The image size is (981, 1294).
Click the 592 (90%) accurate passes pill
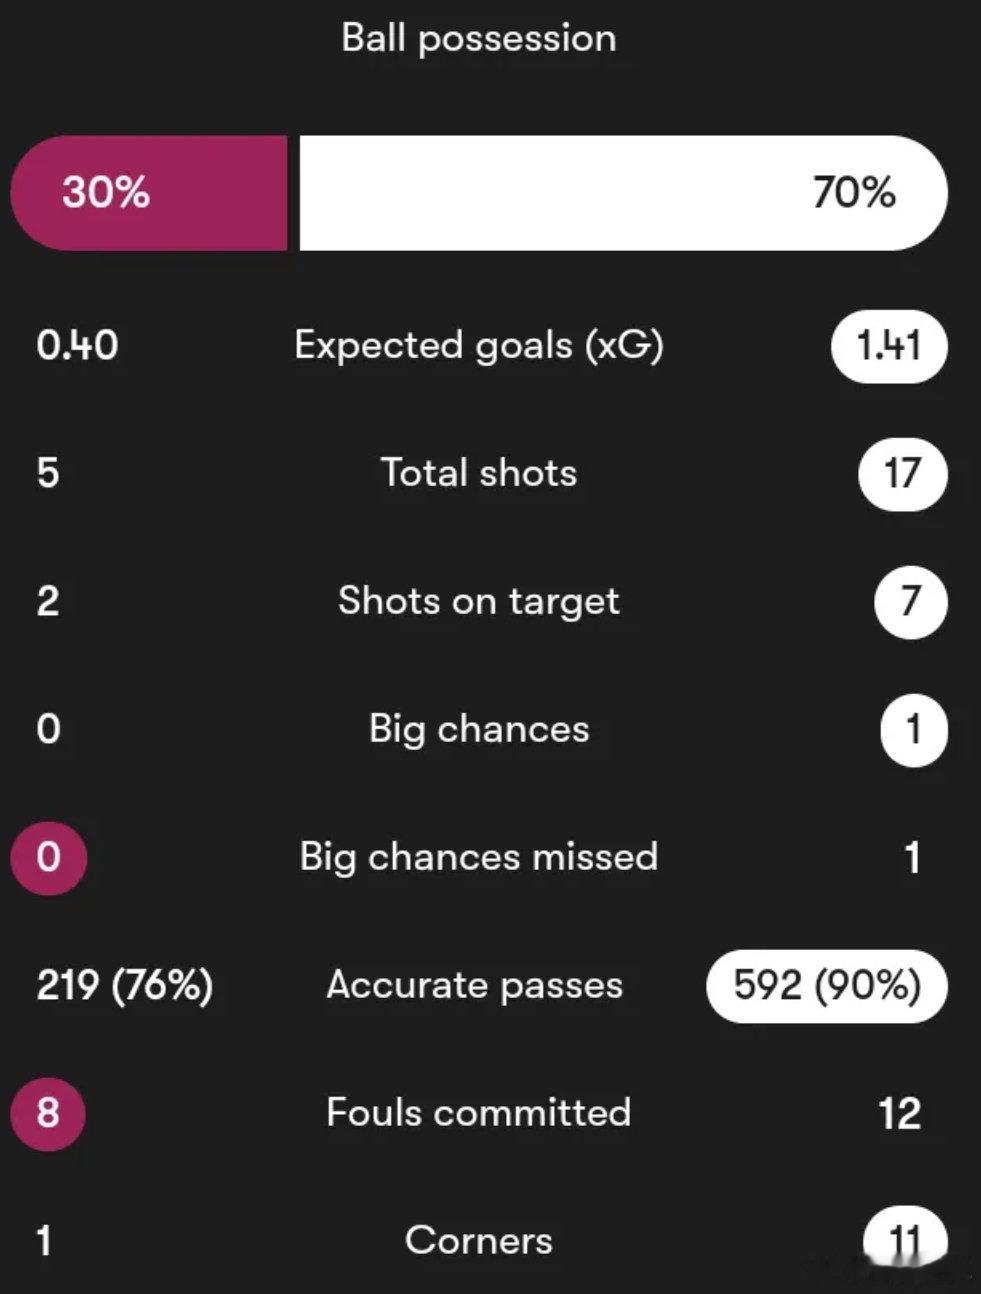(x=827, y=986)
